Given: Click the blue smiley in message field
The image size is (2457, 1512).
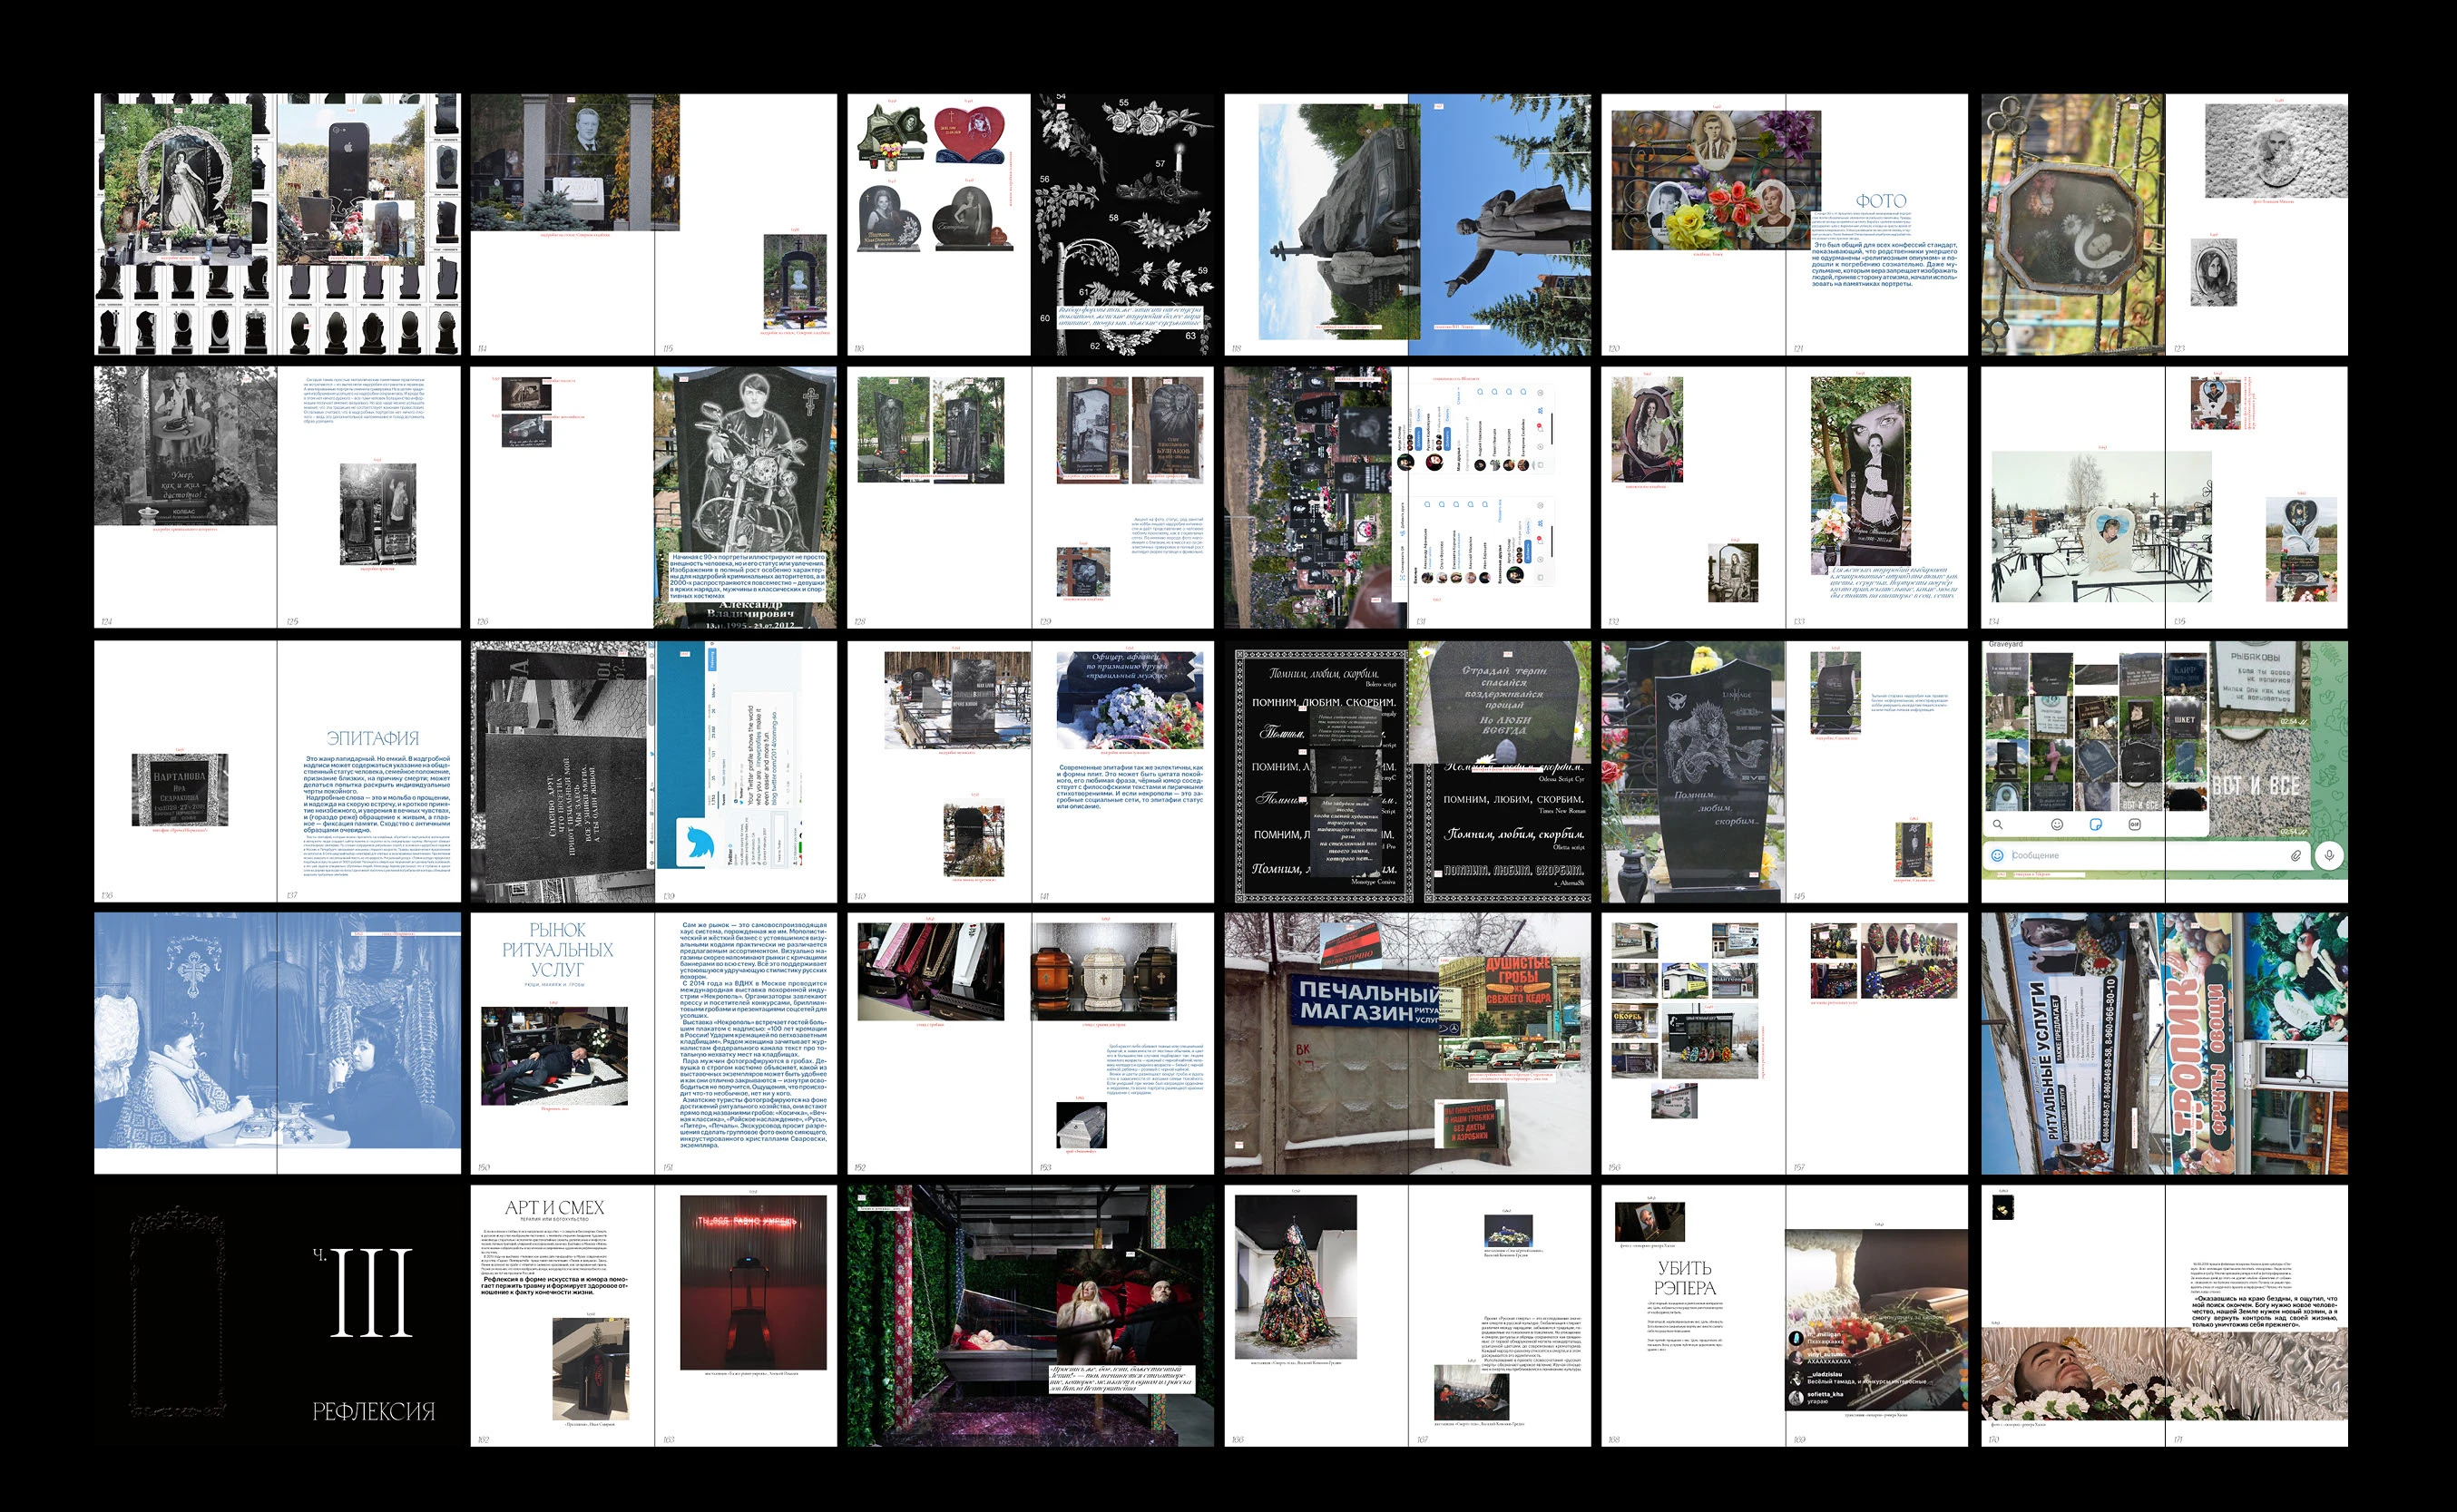Looking at the screenshot, I should 1997,855.
